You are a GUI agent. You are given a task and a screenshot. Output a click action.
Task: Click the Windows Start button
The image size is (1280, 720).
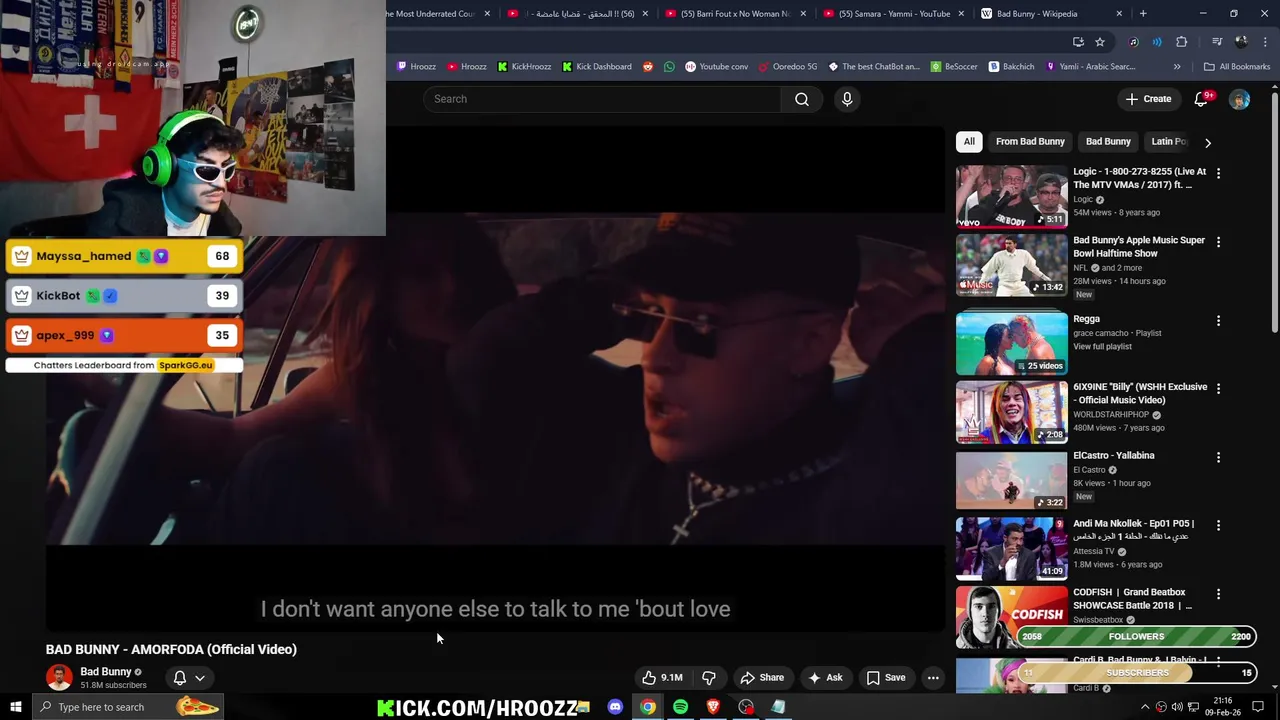[x=15, y=707]
